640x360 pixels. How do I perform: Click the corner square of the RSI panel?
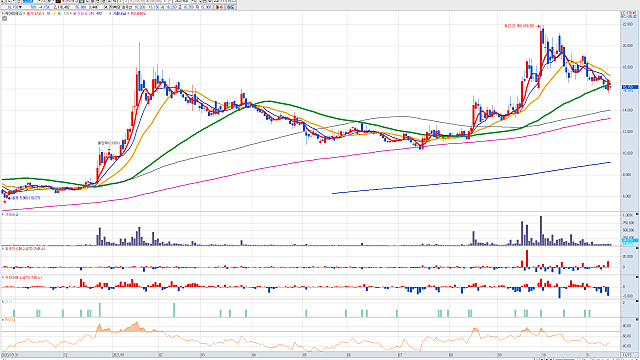(637, 320)
